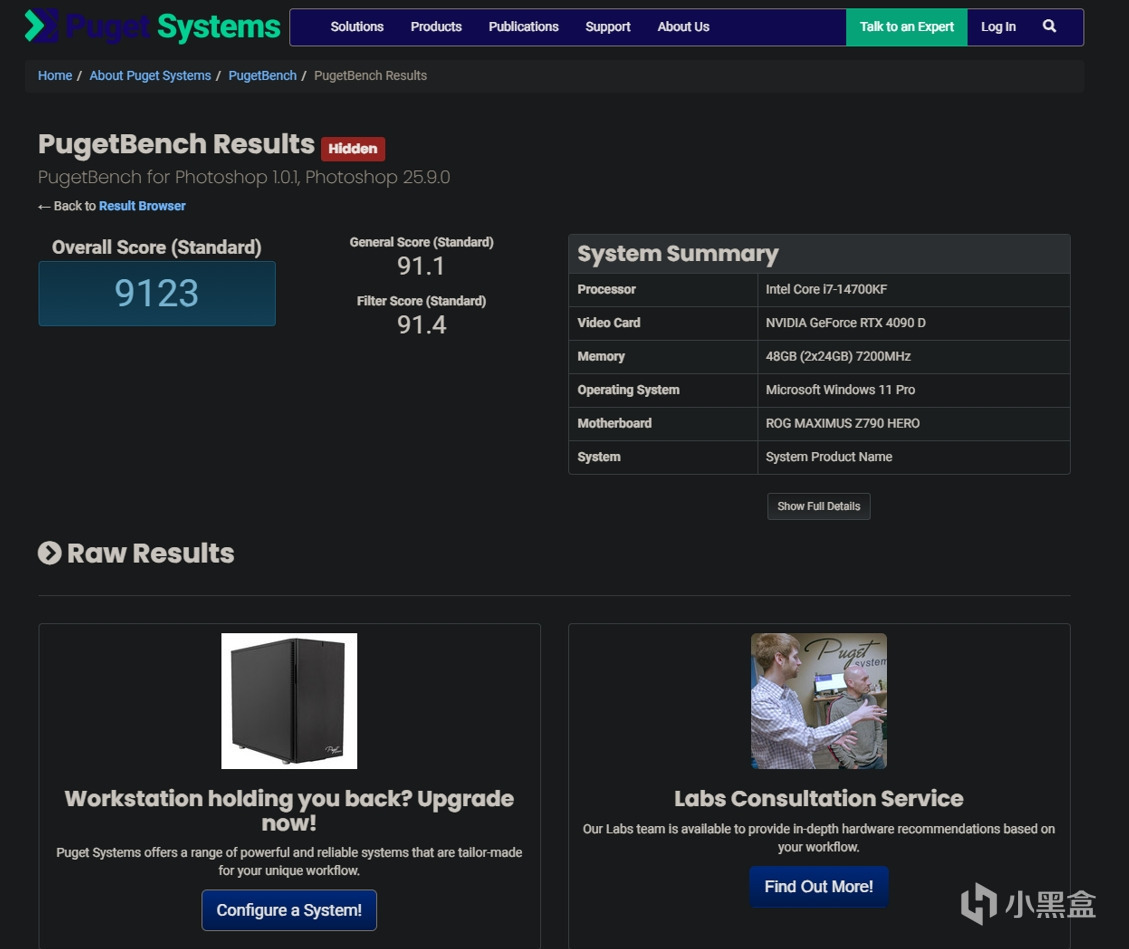The height and width of the screenshot is (949, 1129).
Task: Click Intel Core i7-14700KF processor cell
Action: point(913,289)
